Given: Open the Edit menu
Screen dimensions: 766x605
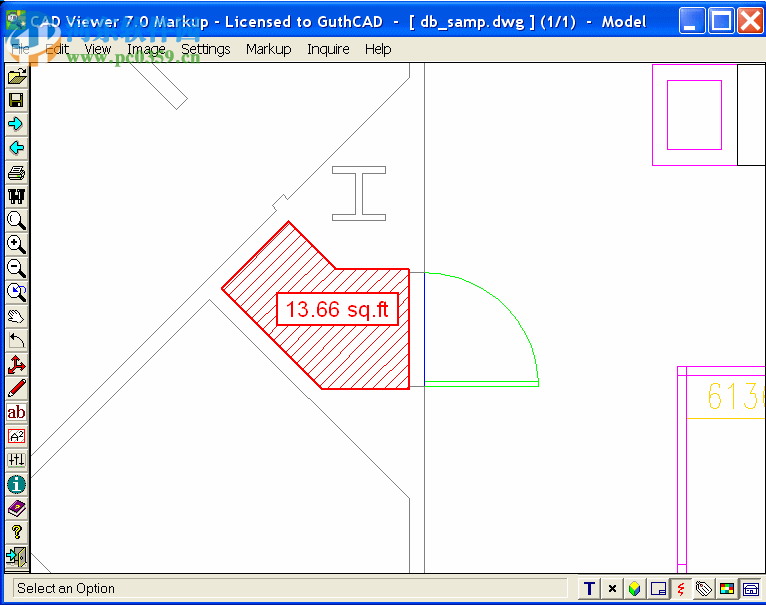Looking at the screenshot, I should click(57, 49).
